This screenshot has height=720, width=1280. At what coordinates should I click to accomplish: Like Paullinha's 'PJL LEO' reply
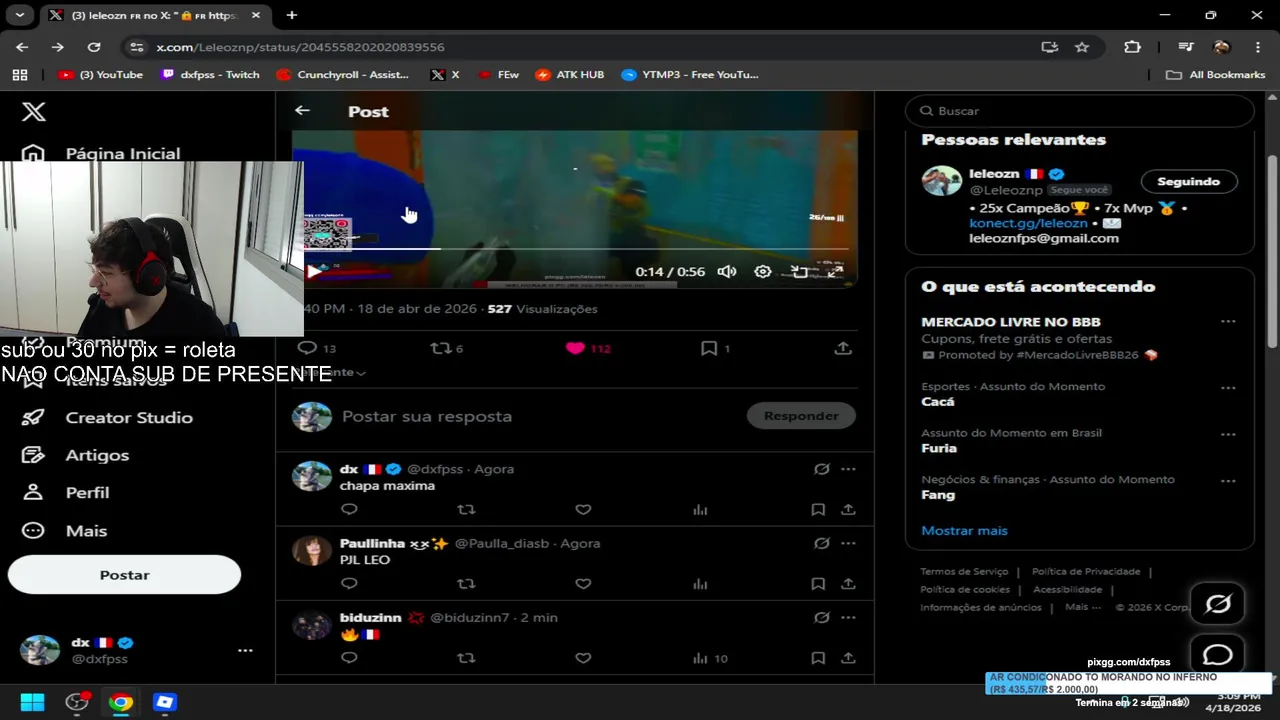pos(583,583)
